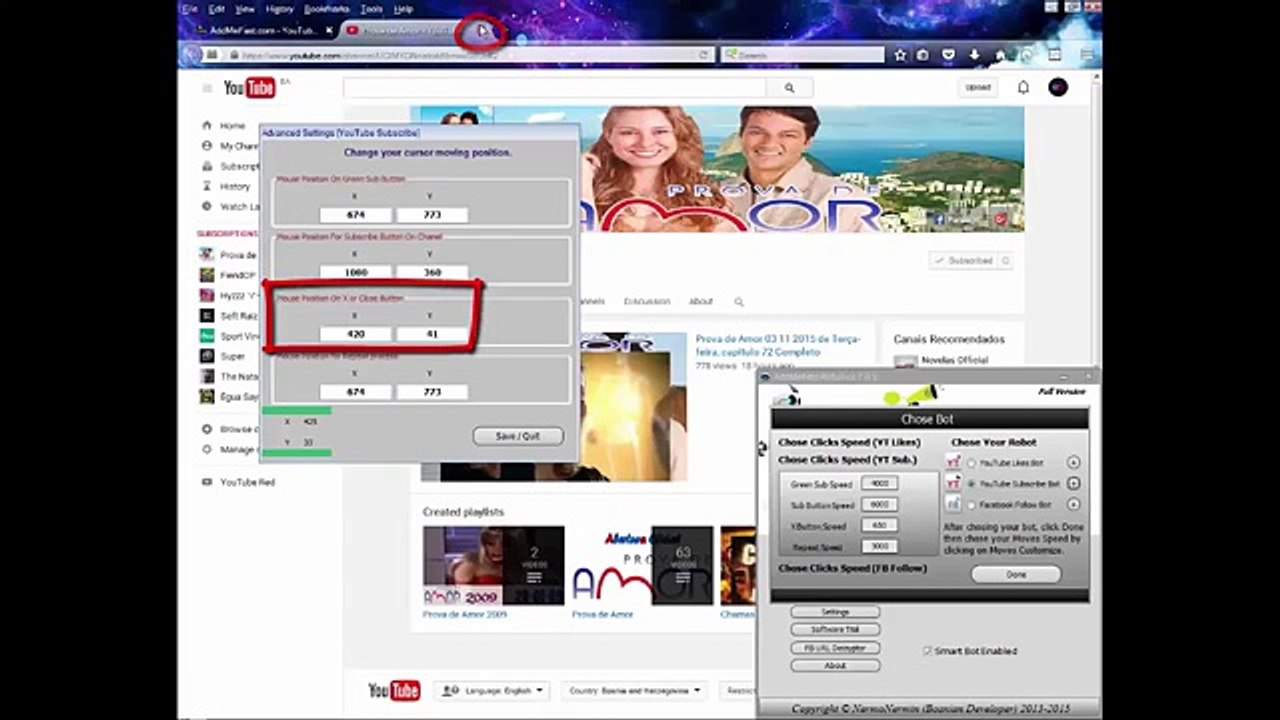1280x720 pixels.
Task: Click the Firefox URL address bar
Action: (x=460, y=55)
